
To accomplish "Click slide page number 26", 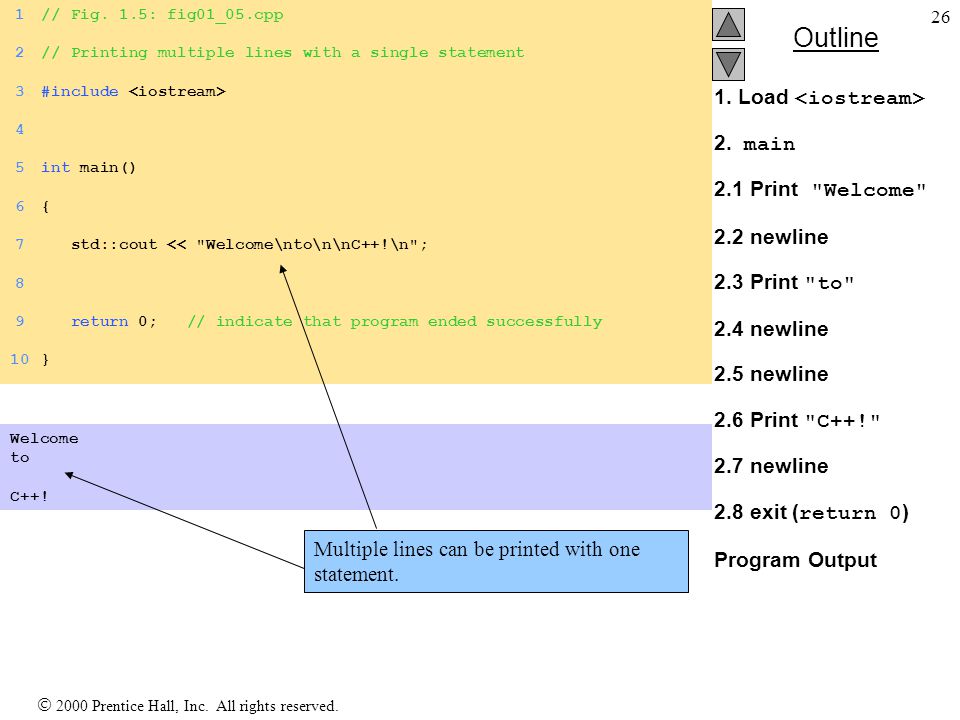I will [x=940, y=17].
